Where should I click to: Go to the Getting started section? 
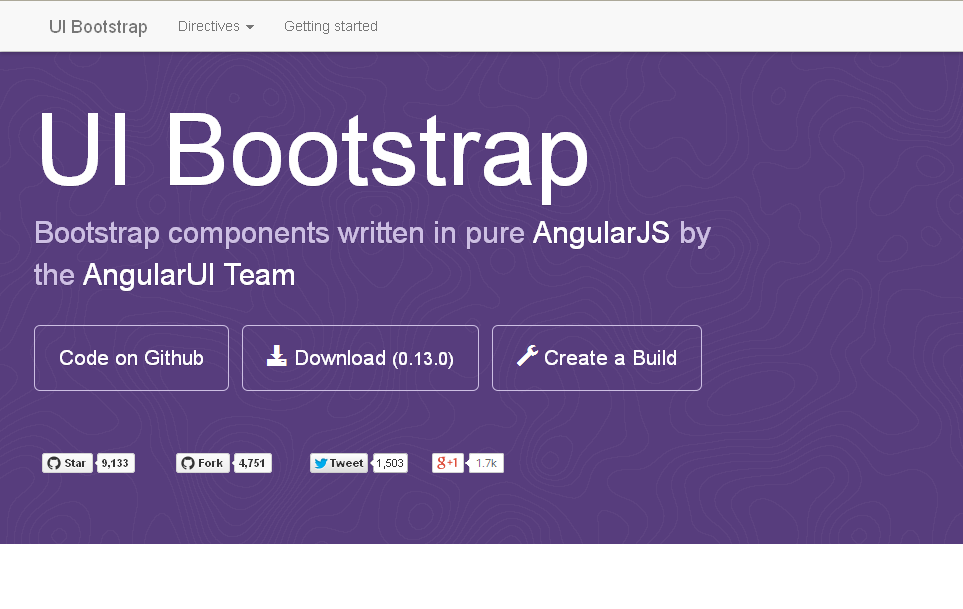tap(330, 26)
